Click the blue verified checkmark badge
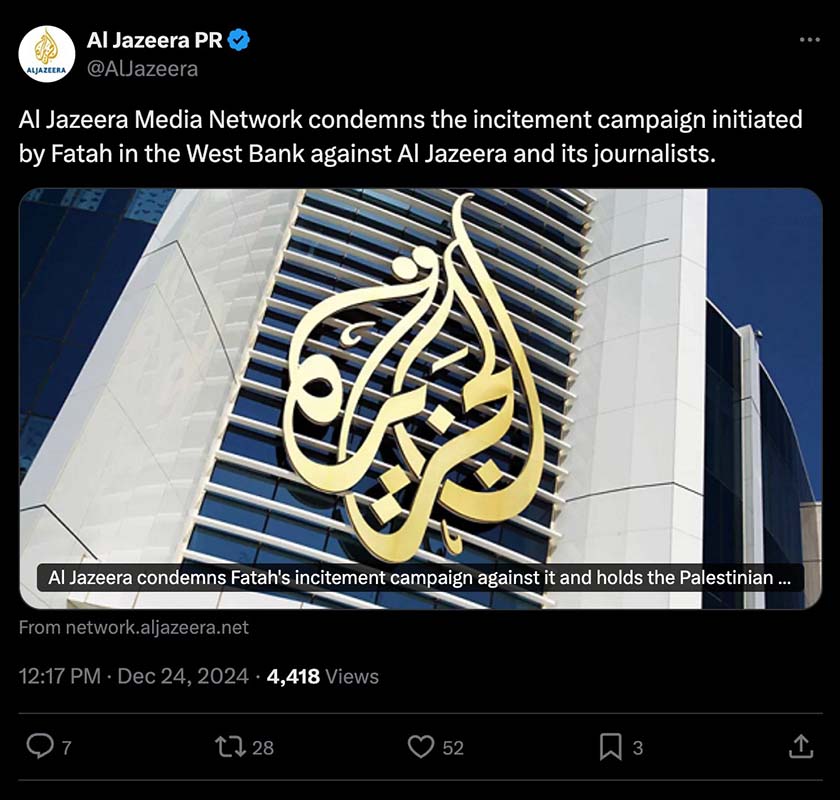This screenshot has width=840, height=800. pyautogui.click(x=239, y=41)
